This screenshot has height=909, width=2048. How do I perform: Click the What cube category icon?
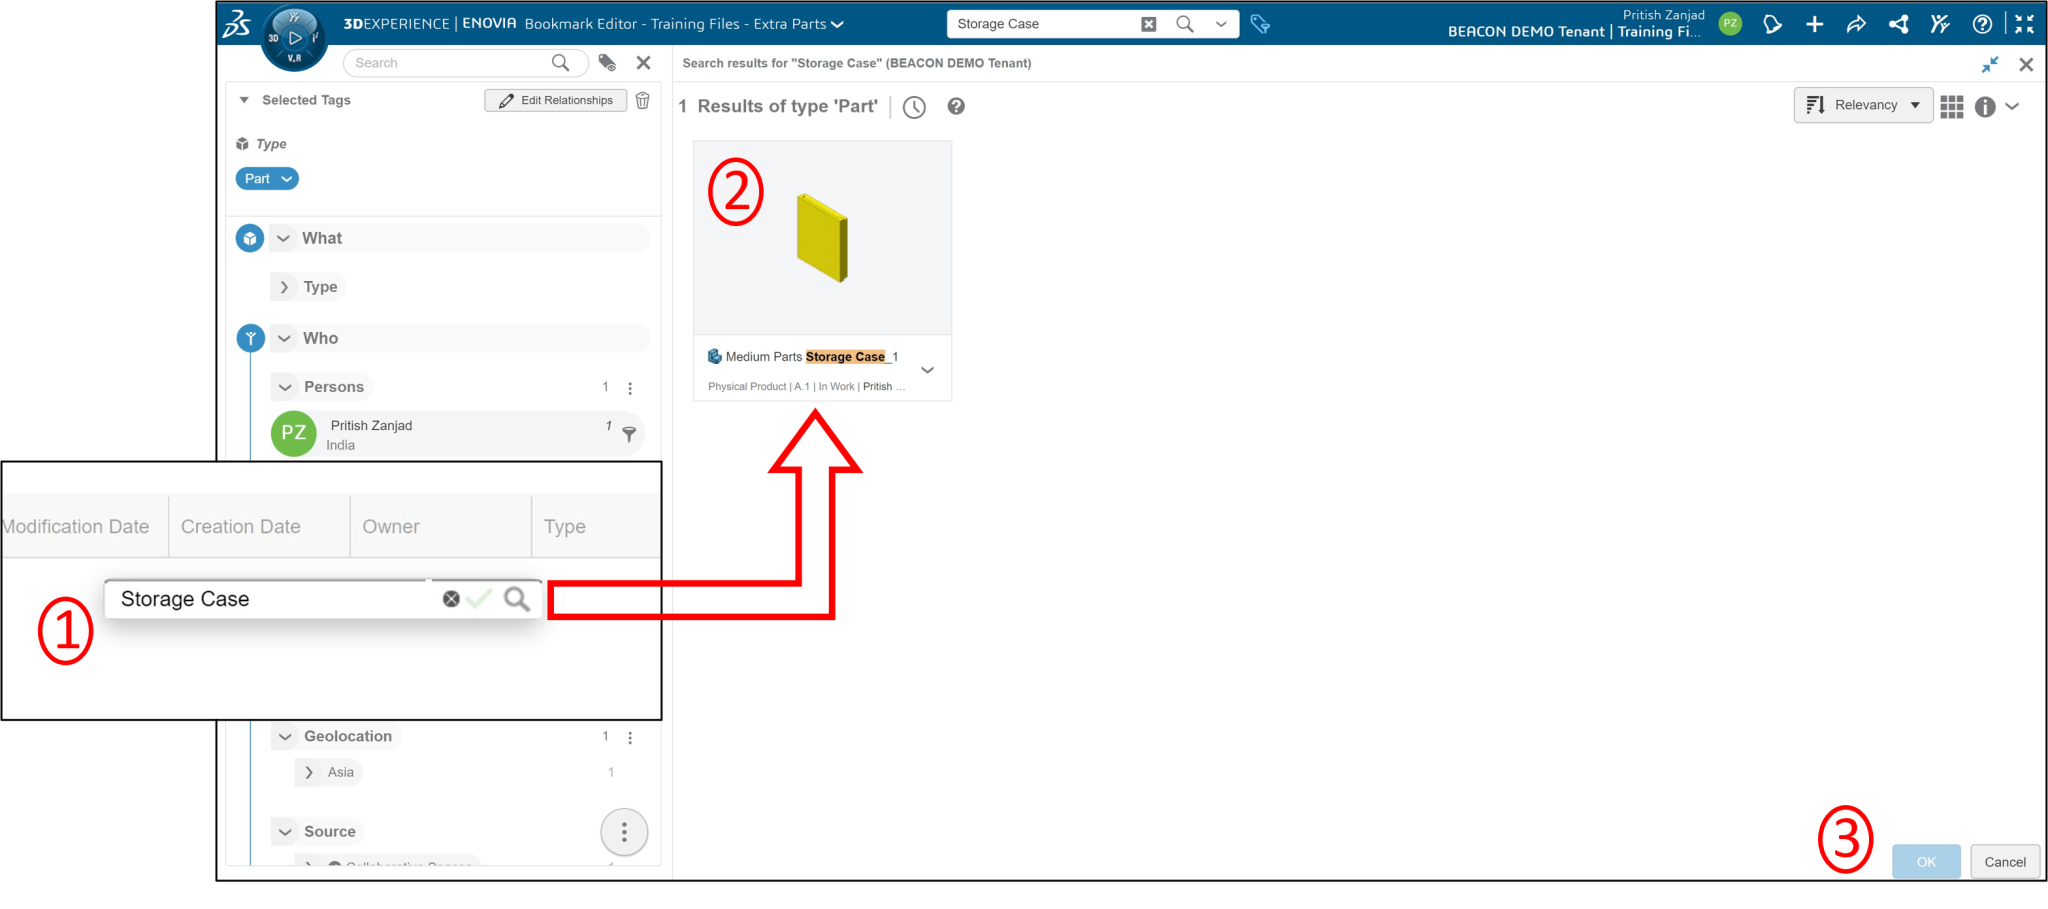(250, 238)
